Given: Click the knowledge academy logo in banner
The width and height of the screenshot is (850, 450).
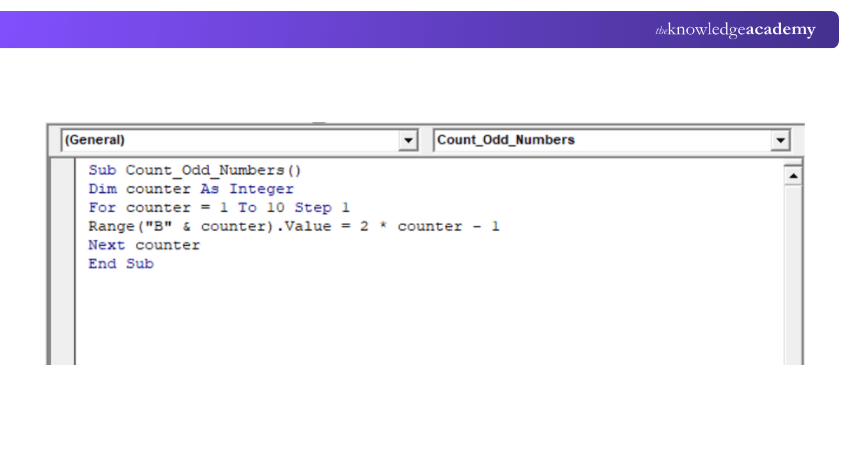Looking at the screenshot, I should (x=735, y=30).
